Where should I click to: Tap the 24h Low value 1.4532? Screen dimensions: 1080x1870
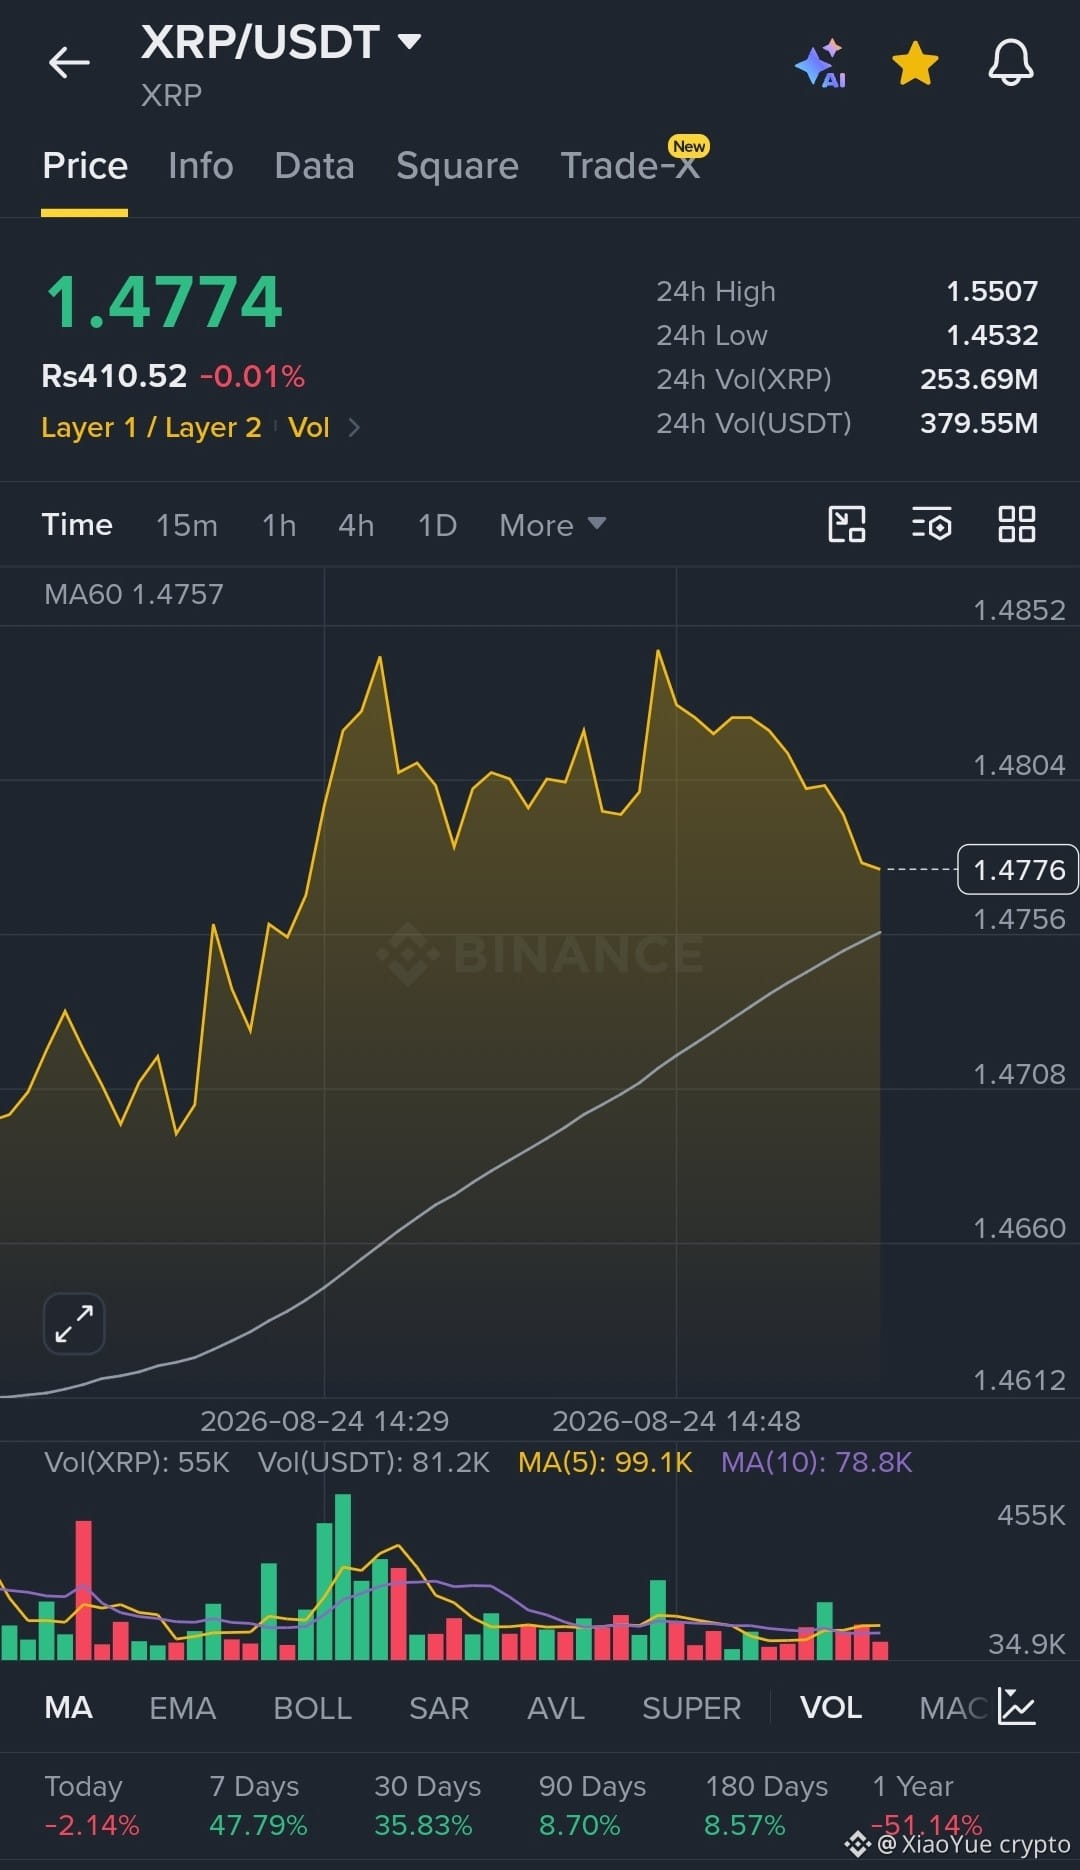point(992,335)
